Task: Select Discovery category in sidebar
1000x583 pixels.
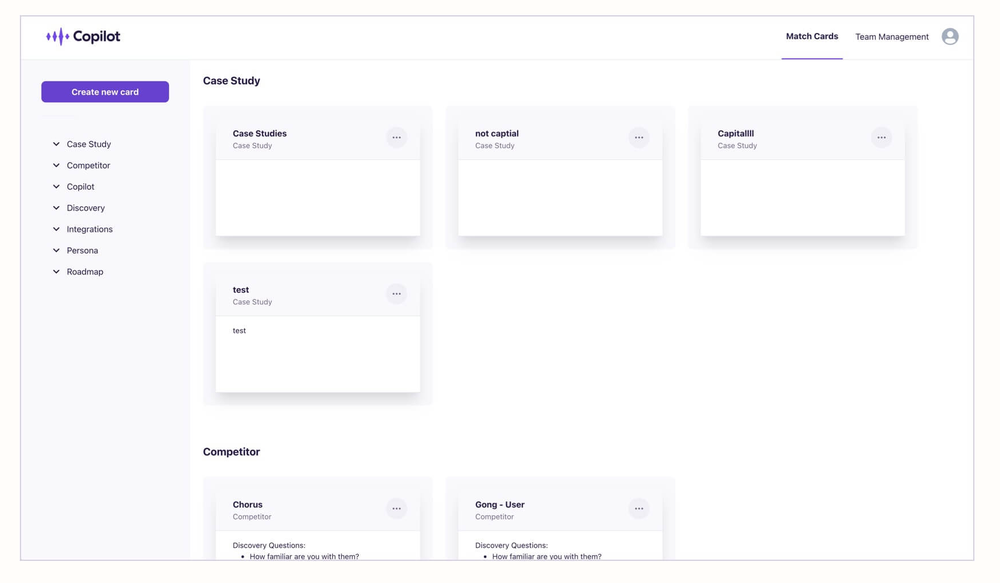Action: click(85, 208)
